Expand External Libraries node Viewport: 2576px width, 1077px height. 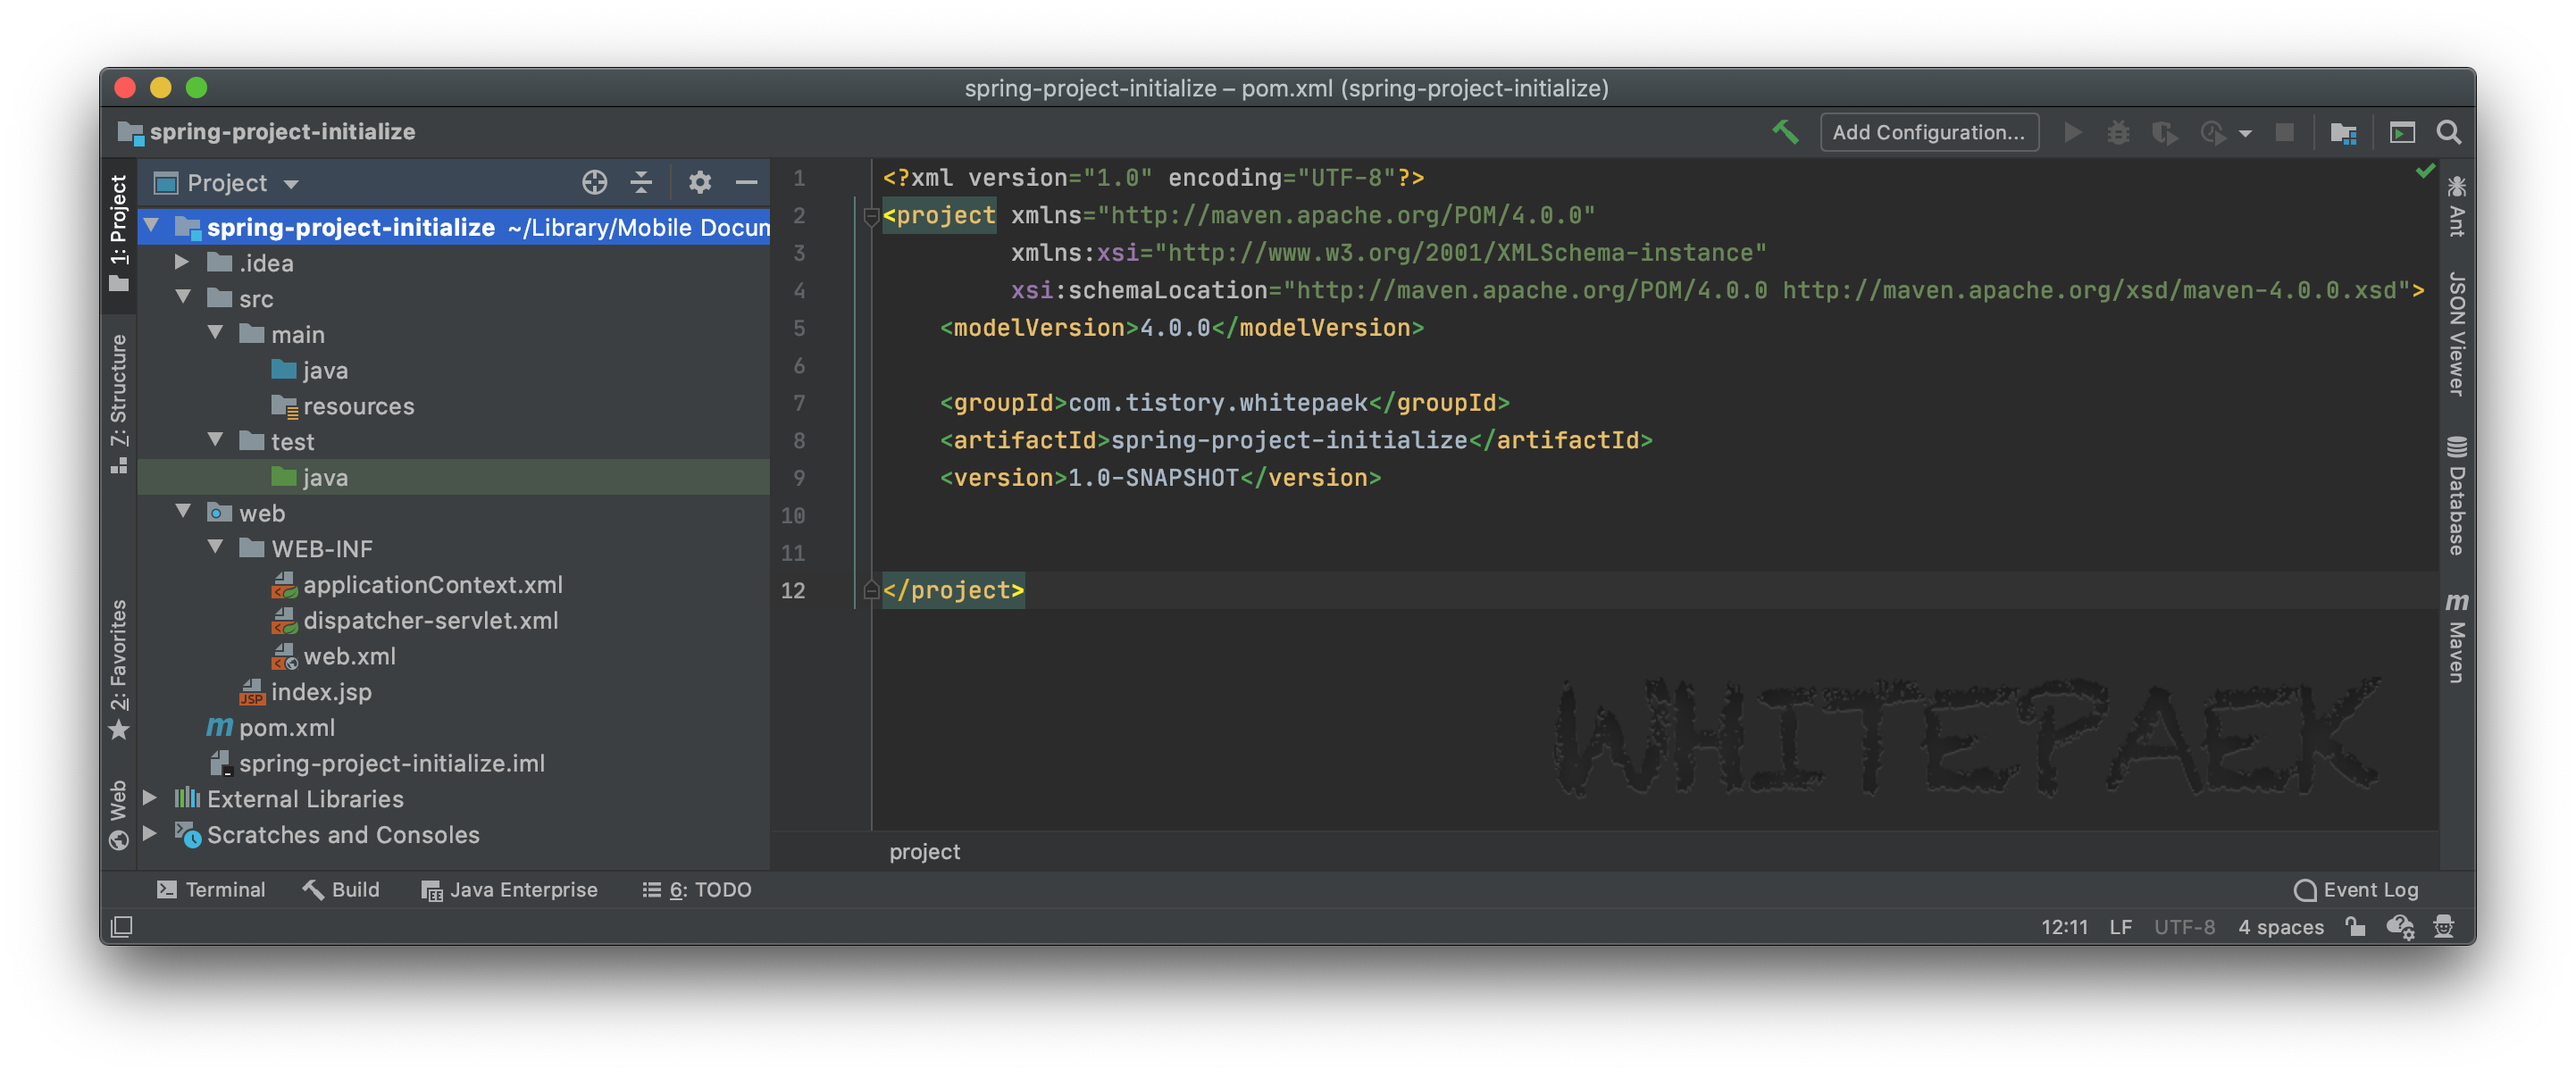[x=150, y=797]
